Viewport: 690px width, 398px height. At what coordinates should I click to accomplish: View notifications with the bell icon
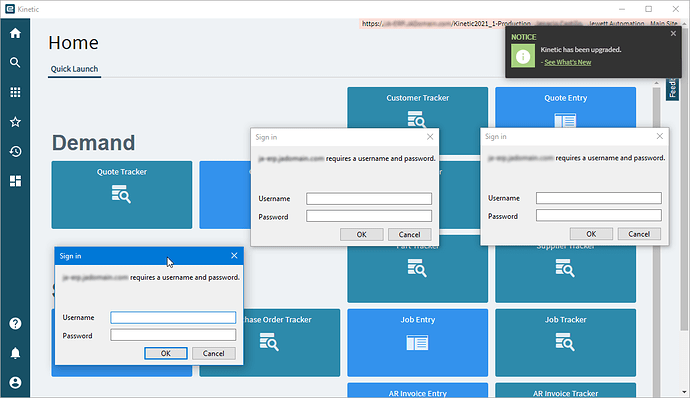[15, 353]
